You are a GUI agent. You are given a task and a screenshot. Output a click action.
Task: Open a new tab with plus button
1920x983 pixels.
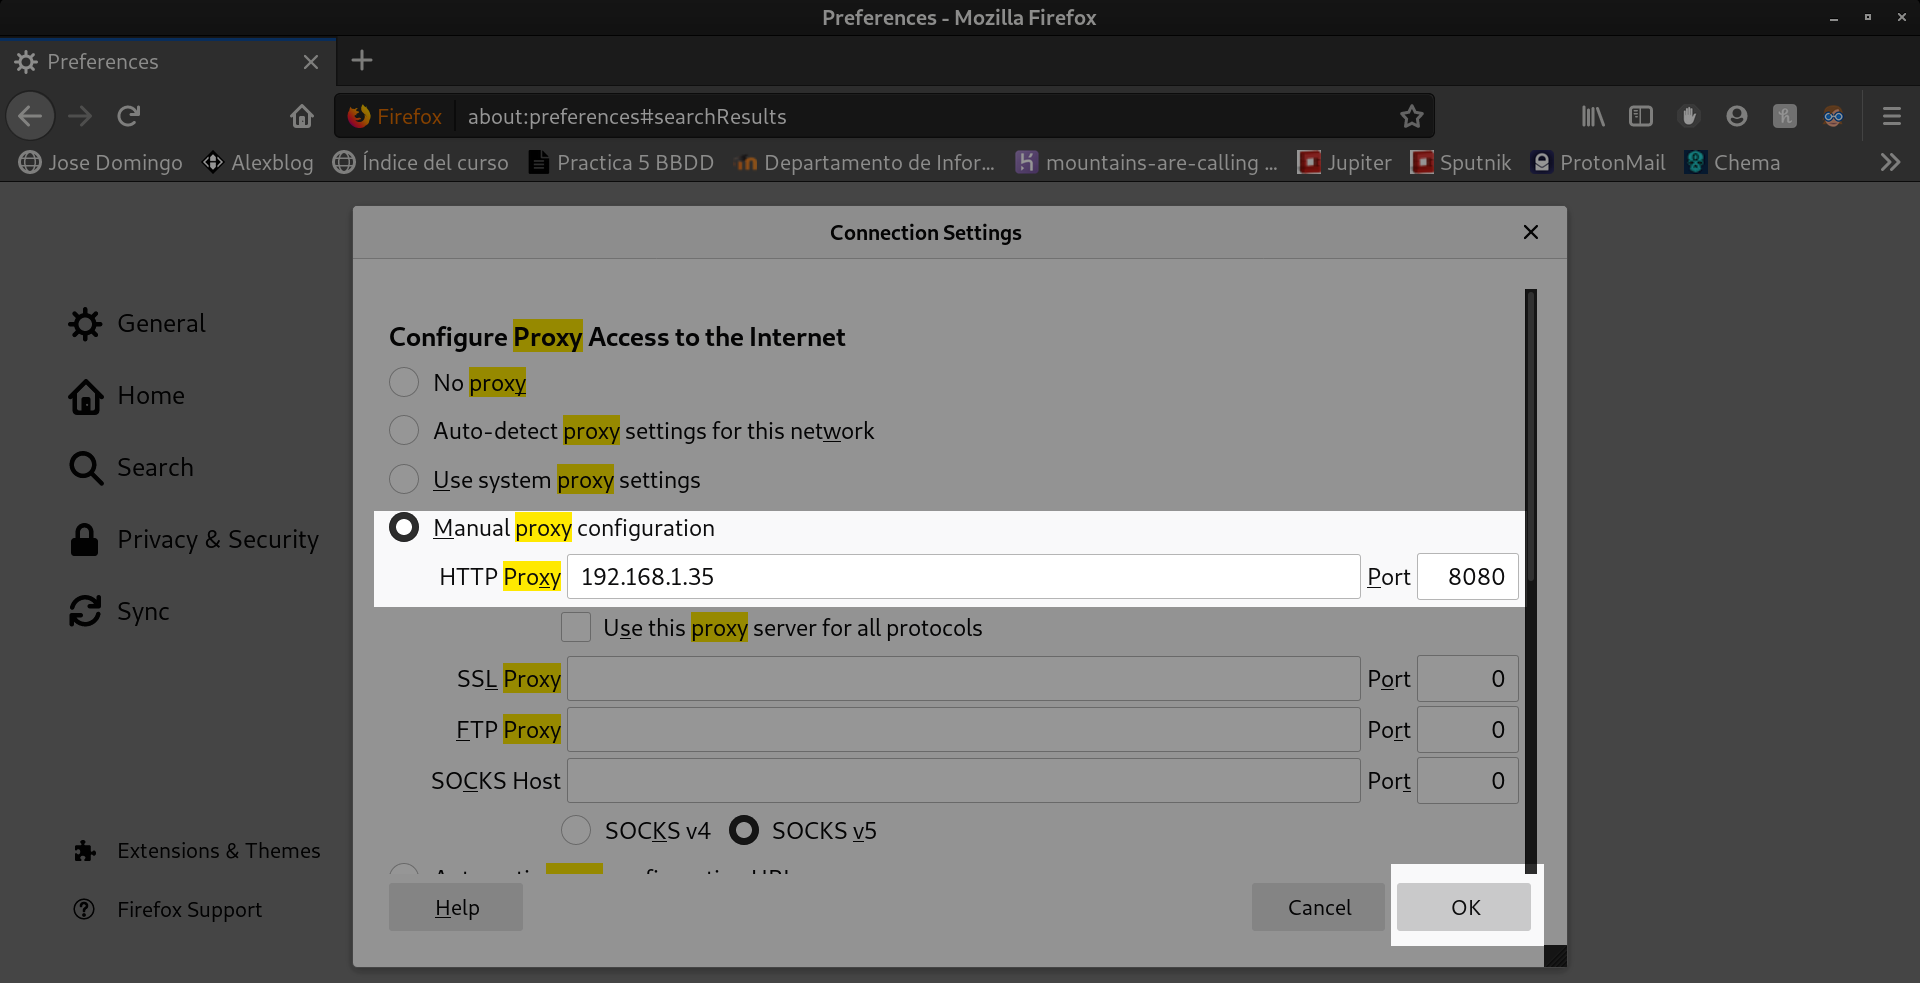click(x=362, y=61)
